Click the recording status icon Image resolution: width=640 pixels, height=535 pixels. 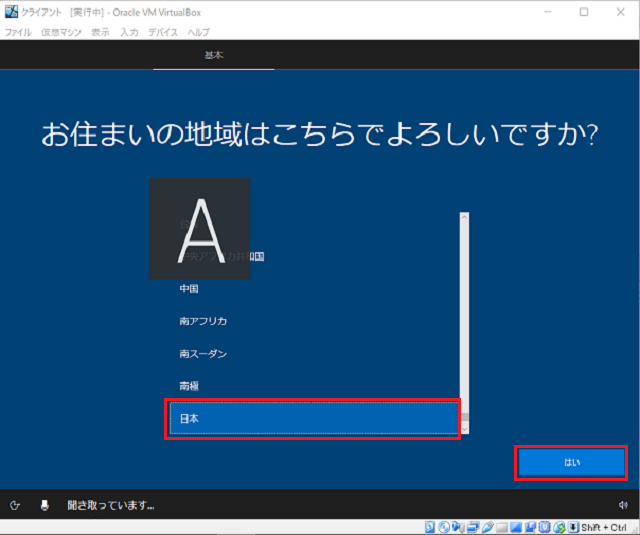tap(531, 527)
